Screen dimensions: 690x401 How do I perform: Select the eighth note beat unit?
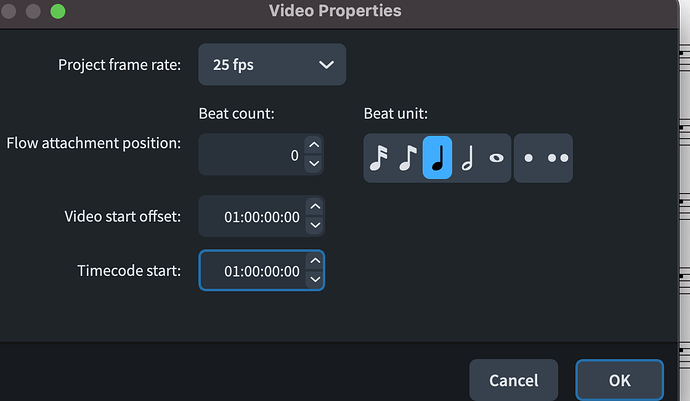click(407, 158)
